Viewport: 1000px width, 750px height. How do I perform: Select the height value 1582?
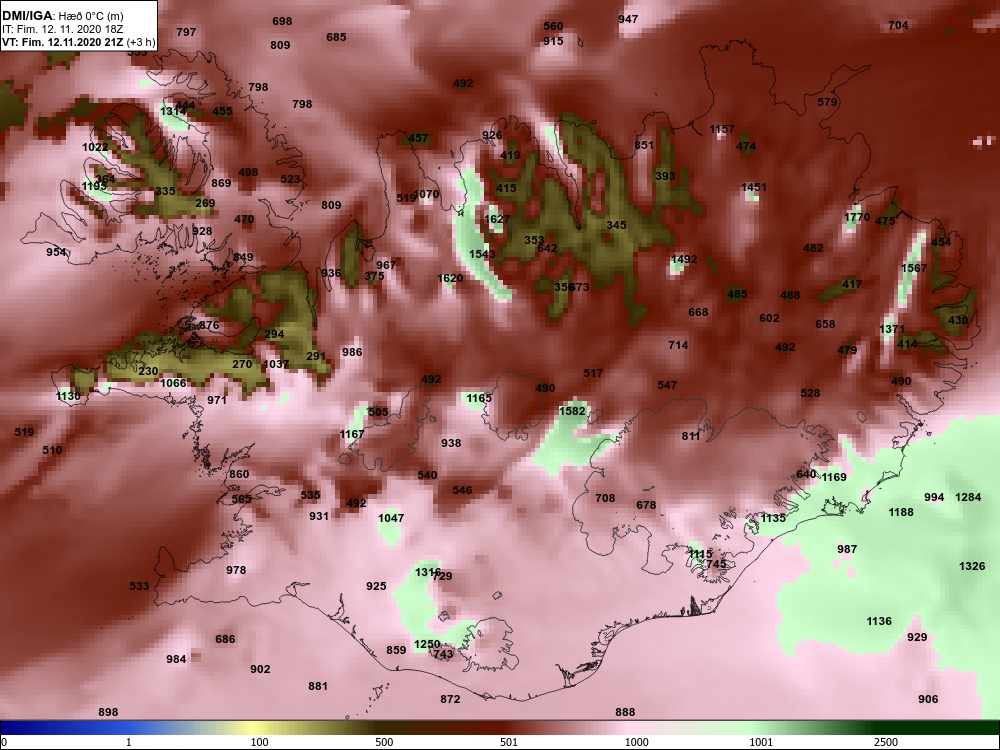pyautogui.click(x=572, y=411)
